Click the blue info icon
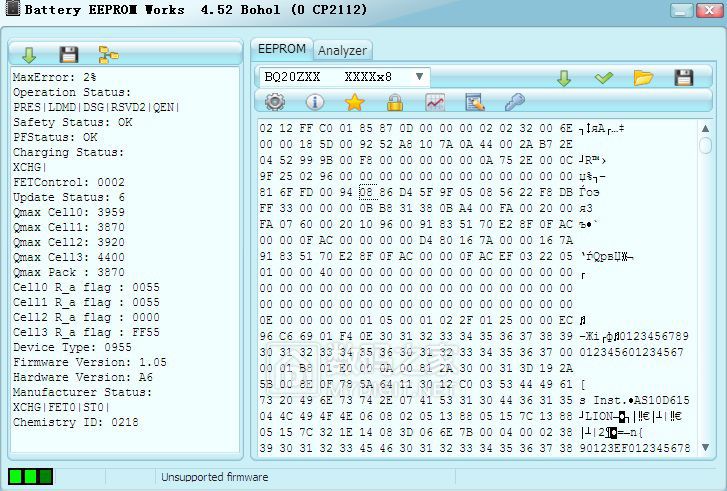The image size is (727, 491). click(315, 102)
